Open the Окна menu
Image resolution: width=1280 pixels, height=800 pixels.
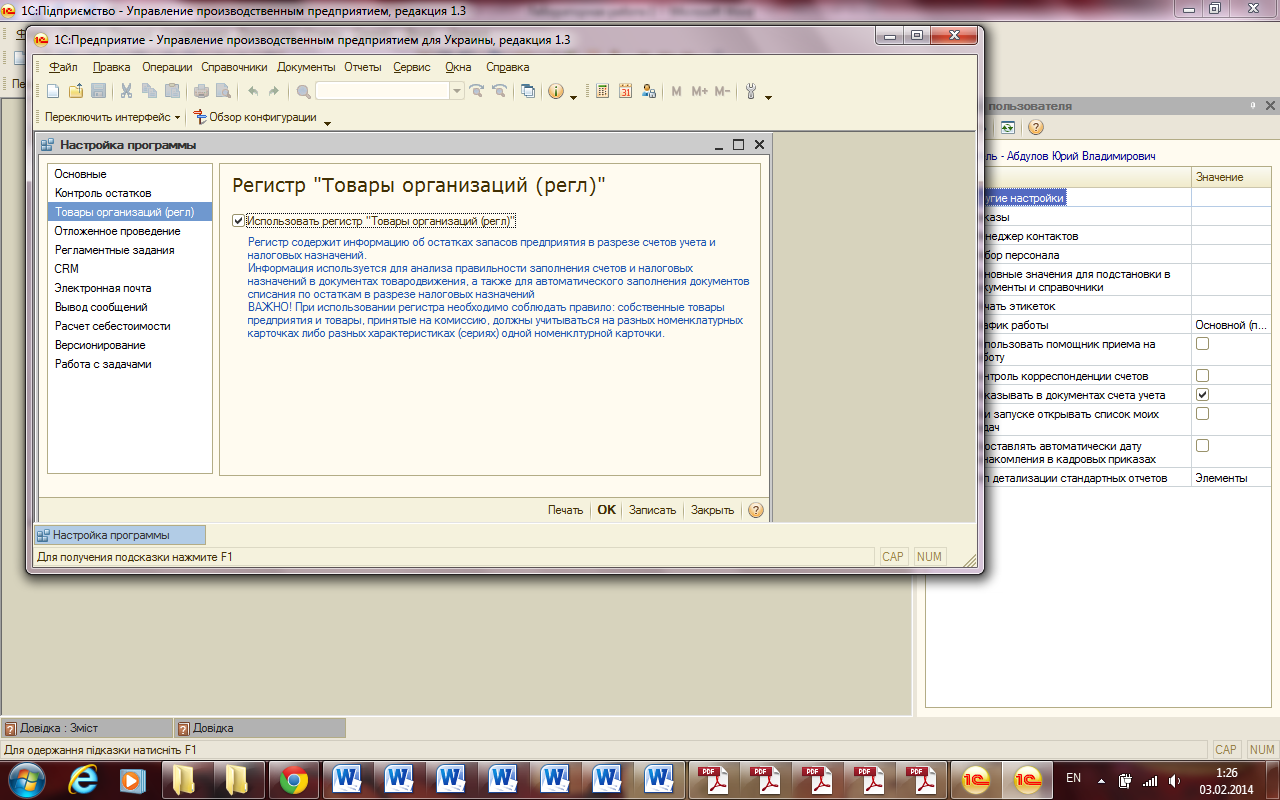coord(459,67)
